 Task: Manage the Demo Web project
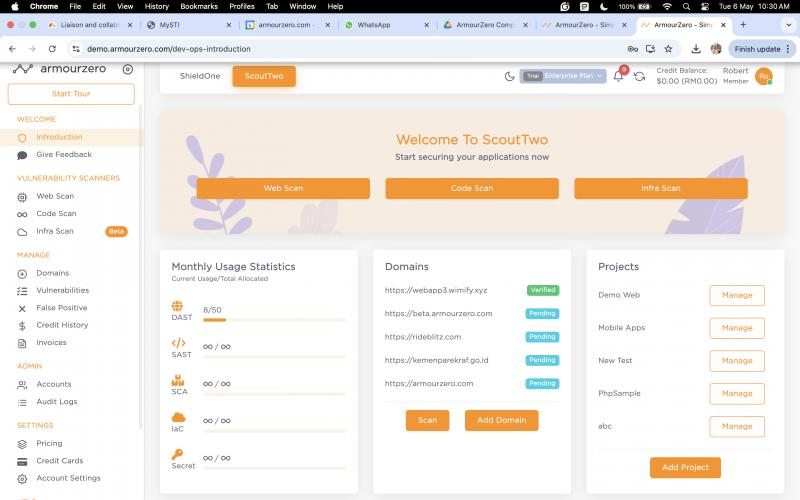[x=737, y=295]
